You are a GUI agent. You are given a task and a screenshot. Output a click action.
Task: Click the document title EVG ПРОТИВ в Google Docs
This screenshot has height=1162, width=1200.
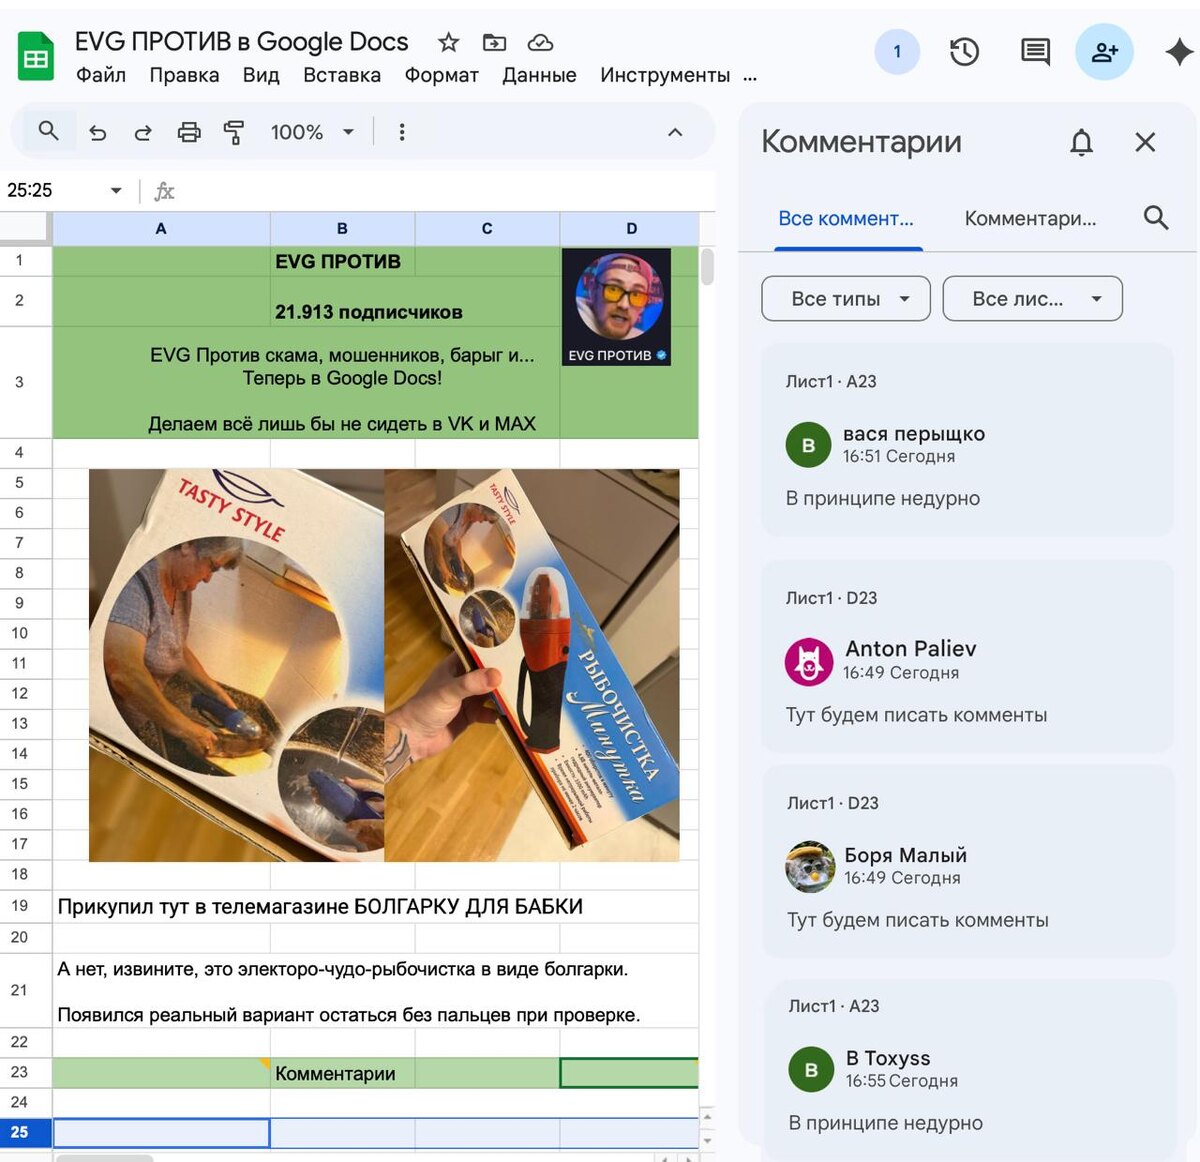click(x=241, y=42)
